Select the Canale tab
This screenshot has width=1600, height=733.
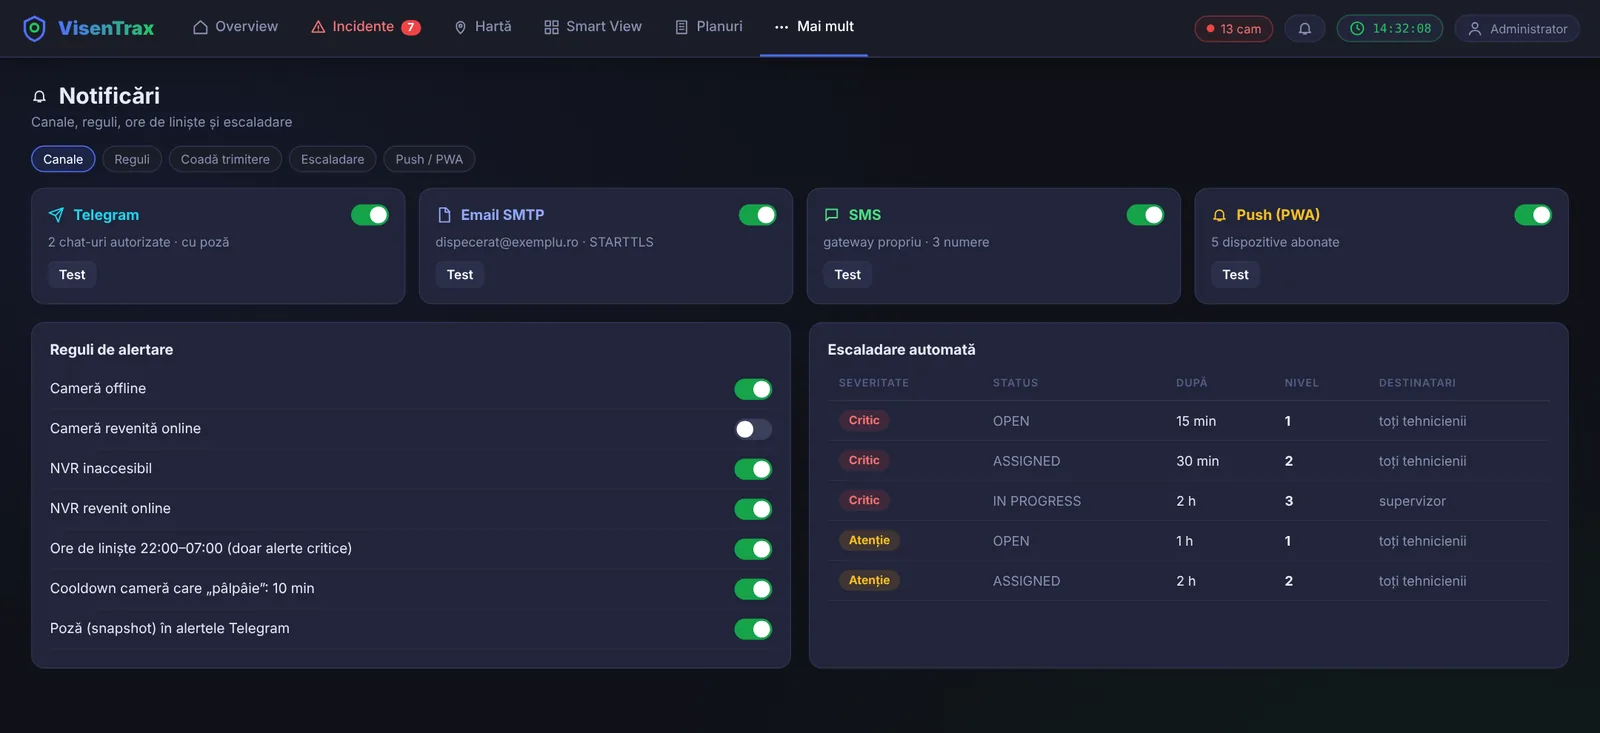click(x=63, y=159)
